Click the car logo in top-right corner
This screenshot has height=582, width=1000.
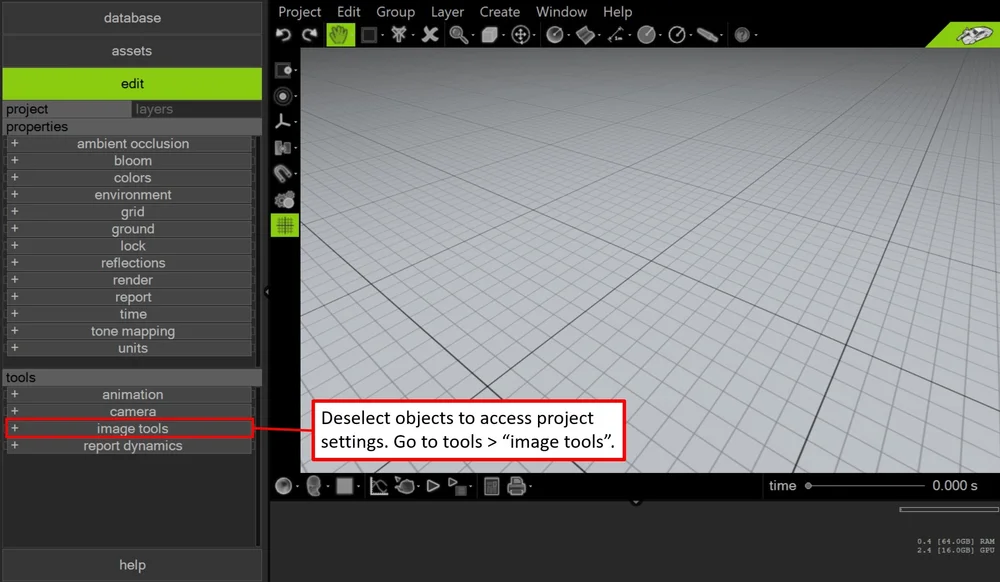(973, 34)
